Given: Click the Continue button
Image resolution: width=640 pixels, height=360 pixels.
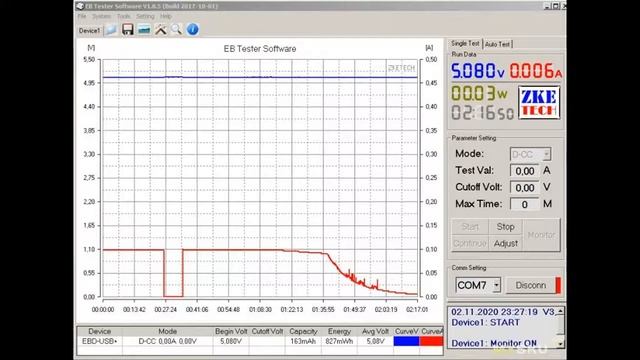Looking at the screenshot, I should tap(470, 243).
